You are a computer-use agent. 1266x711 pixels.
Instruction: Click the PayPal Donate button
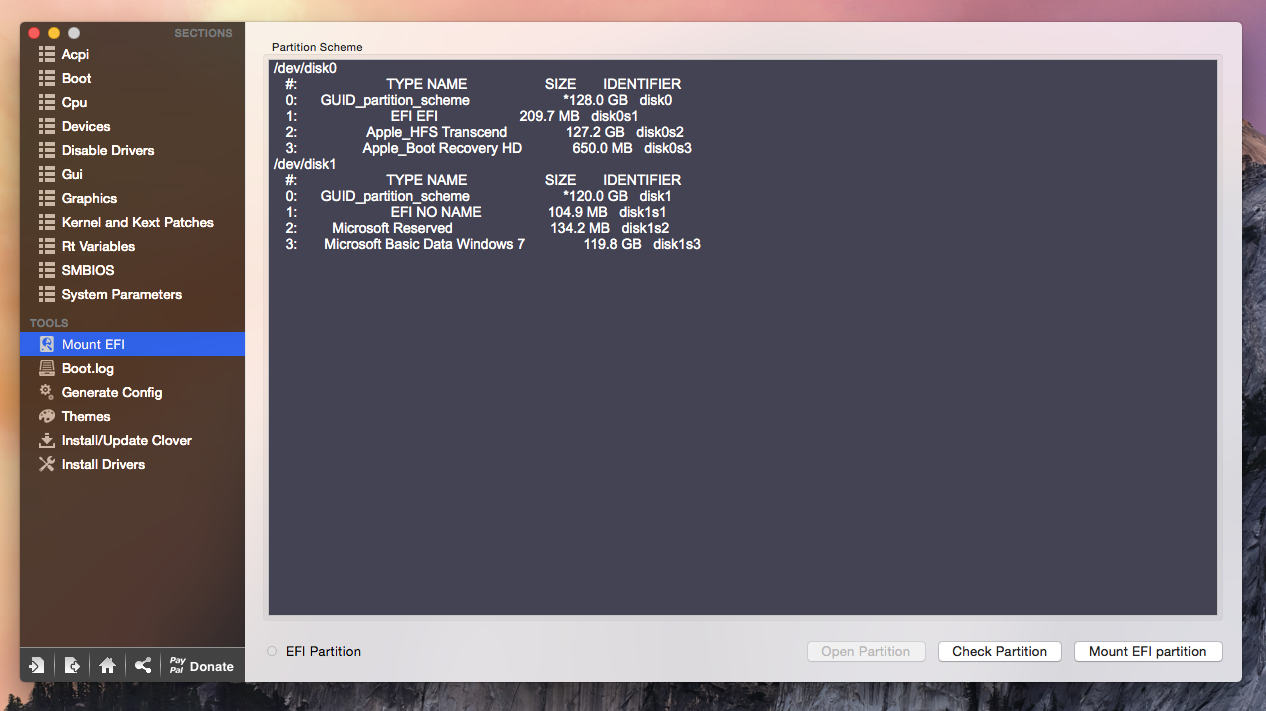202,665
